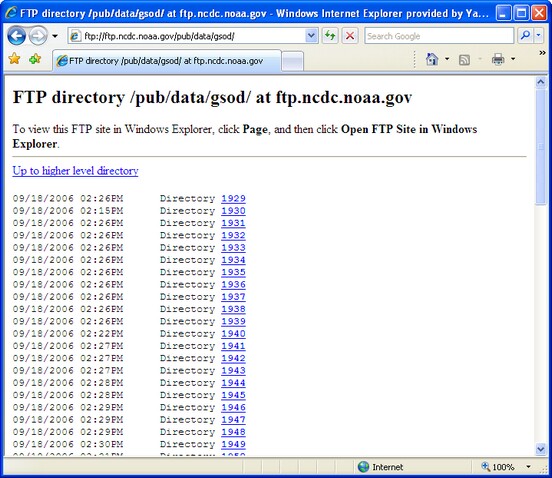
Task: Click the '02:22PM' timestamp for 1940
Action: 102,334
